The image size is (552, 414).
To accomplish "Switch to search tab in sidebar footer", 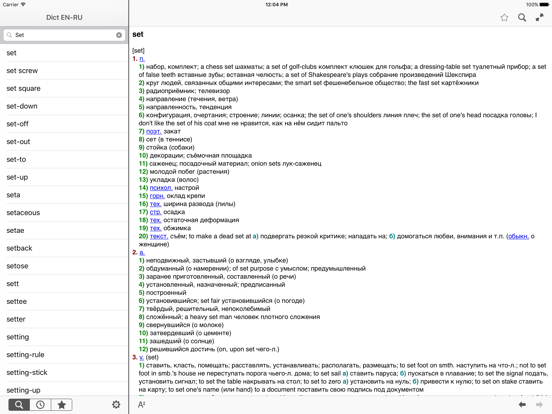I will [19, 404].
